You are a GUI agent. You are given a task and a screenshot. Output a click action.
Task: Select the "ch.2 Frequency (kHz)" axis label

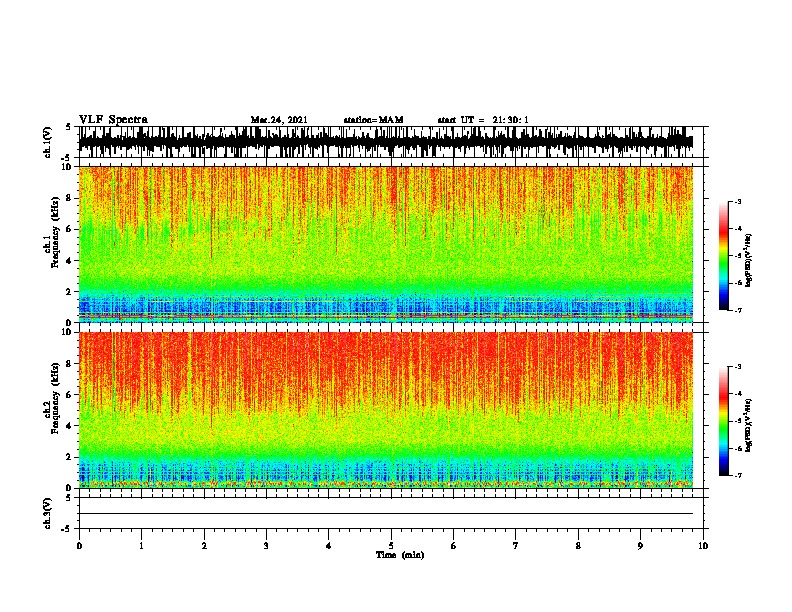click(x=51, y=398)
